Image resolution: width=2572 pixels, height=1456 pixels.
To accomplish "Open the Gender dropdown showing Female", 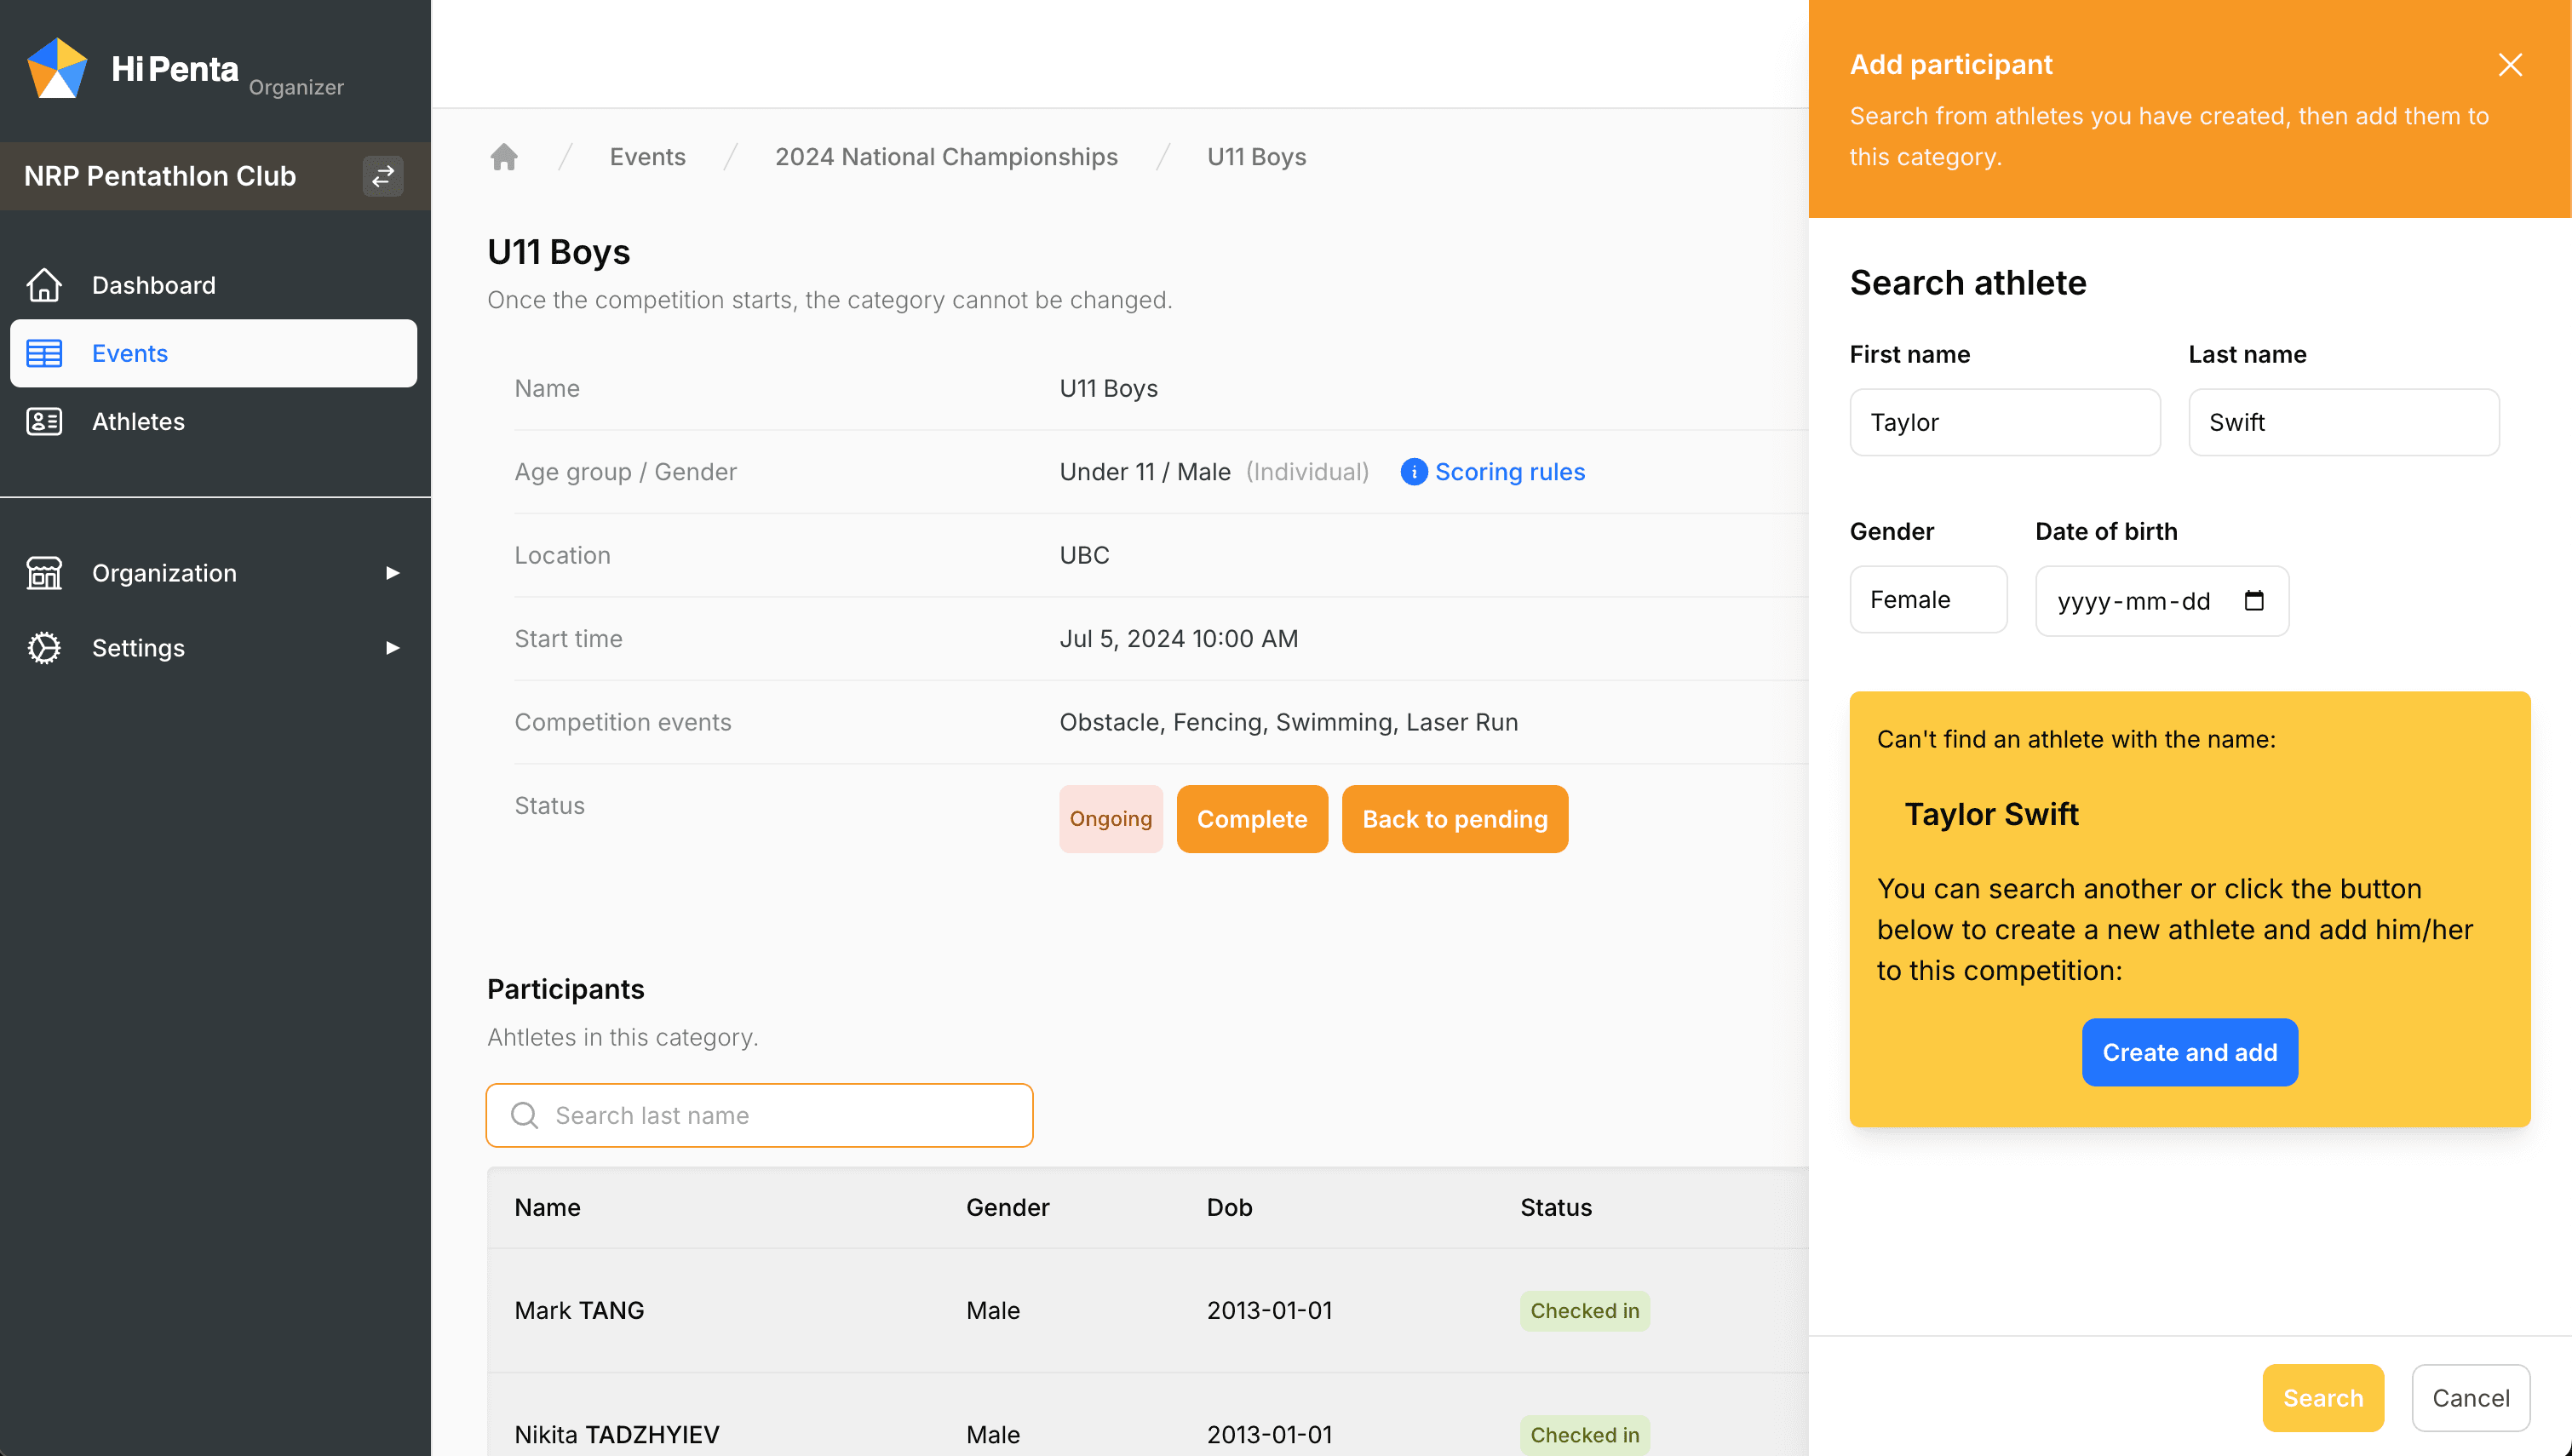I will pyautogui.click(x=1927, y=600).
